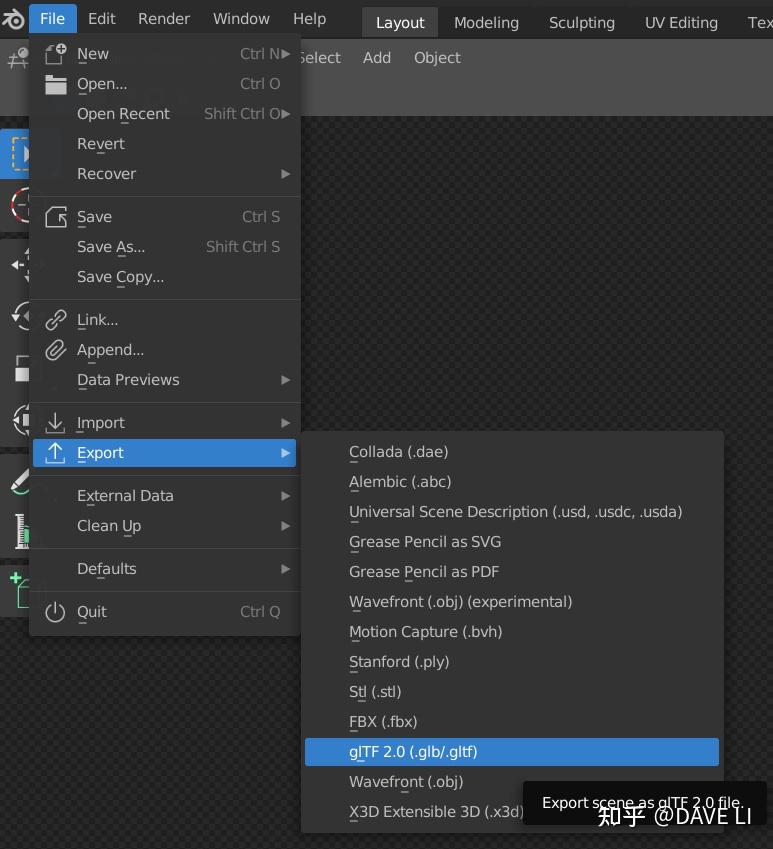Viewport: 773px width, 849px height.
Task: Click the New file icon
Action: 56,54
